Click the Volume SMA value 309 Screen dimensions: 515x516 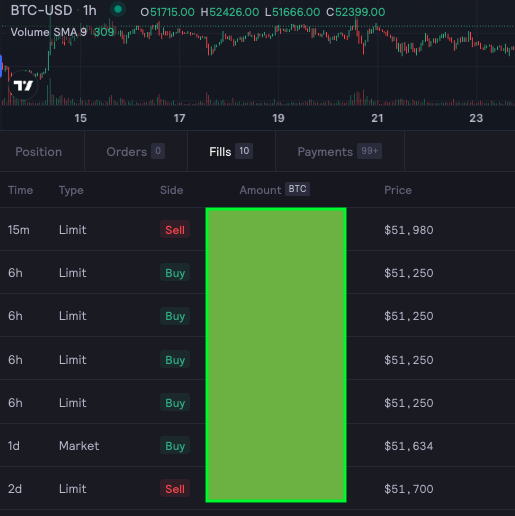point(104,32)
